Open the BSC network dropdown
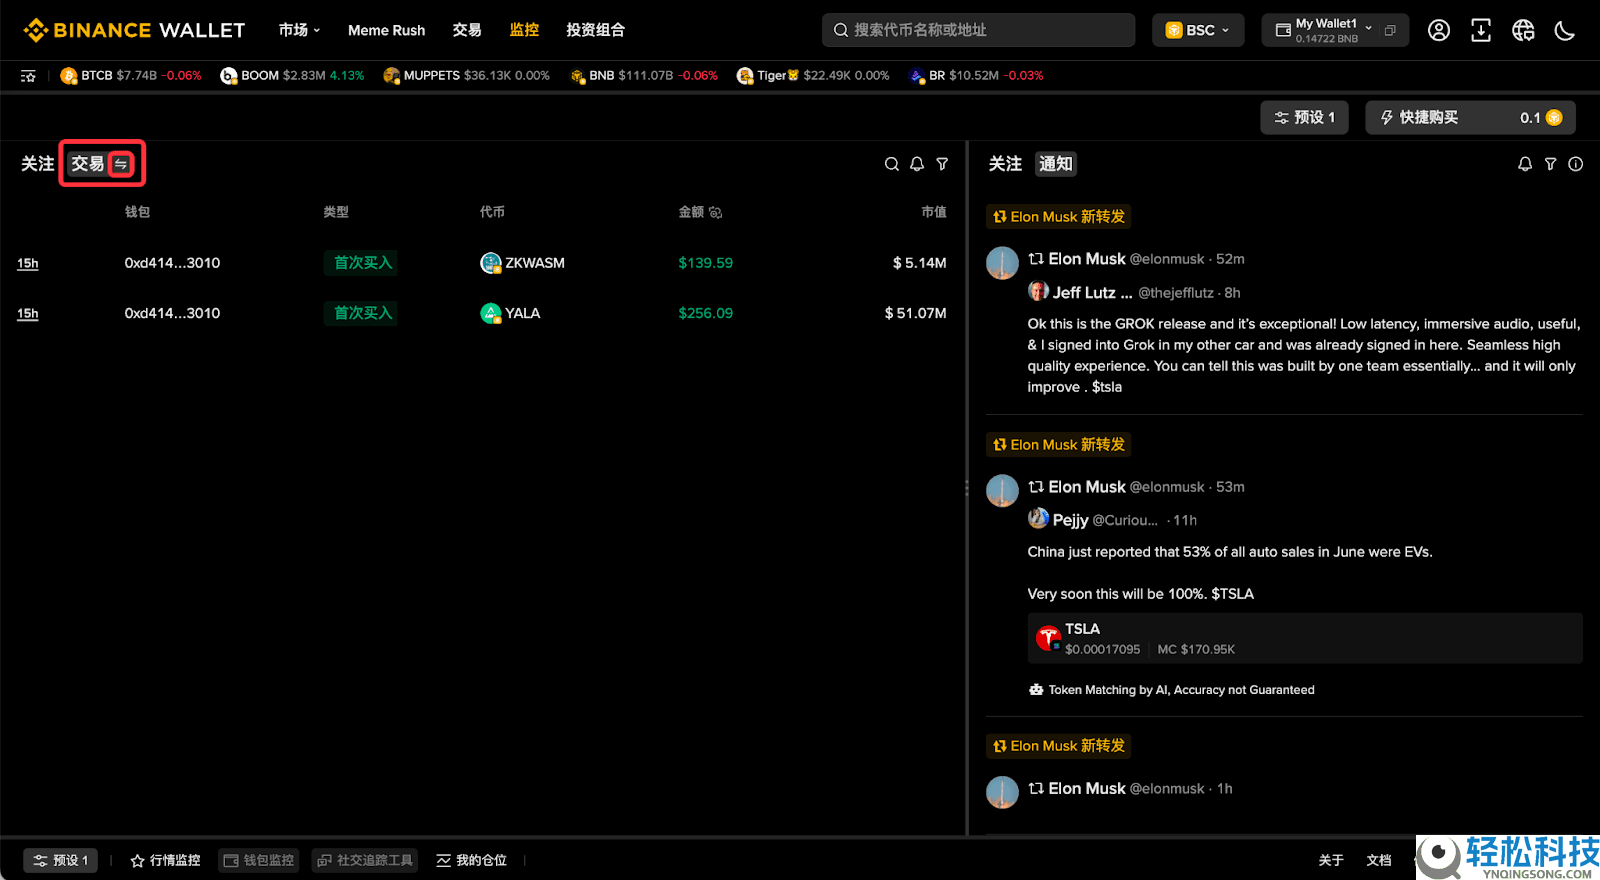This screenshot has width=1600, height=880. click(1198, 30)
